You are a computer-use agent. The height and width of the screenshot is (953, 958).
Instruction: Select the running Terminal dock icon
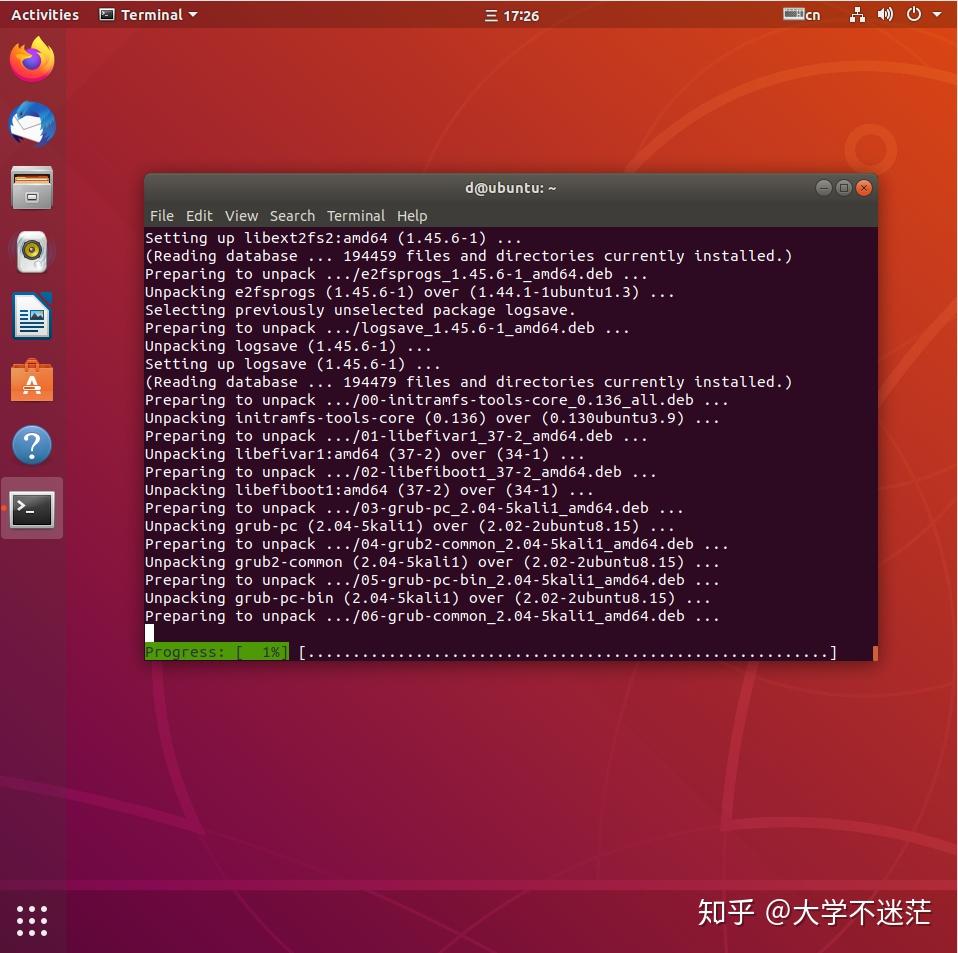pos(31,508)
